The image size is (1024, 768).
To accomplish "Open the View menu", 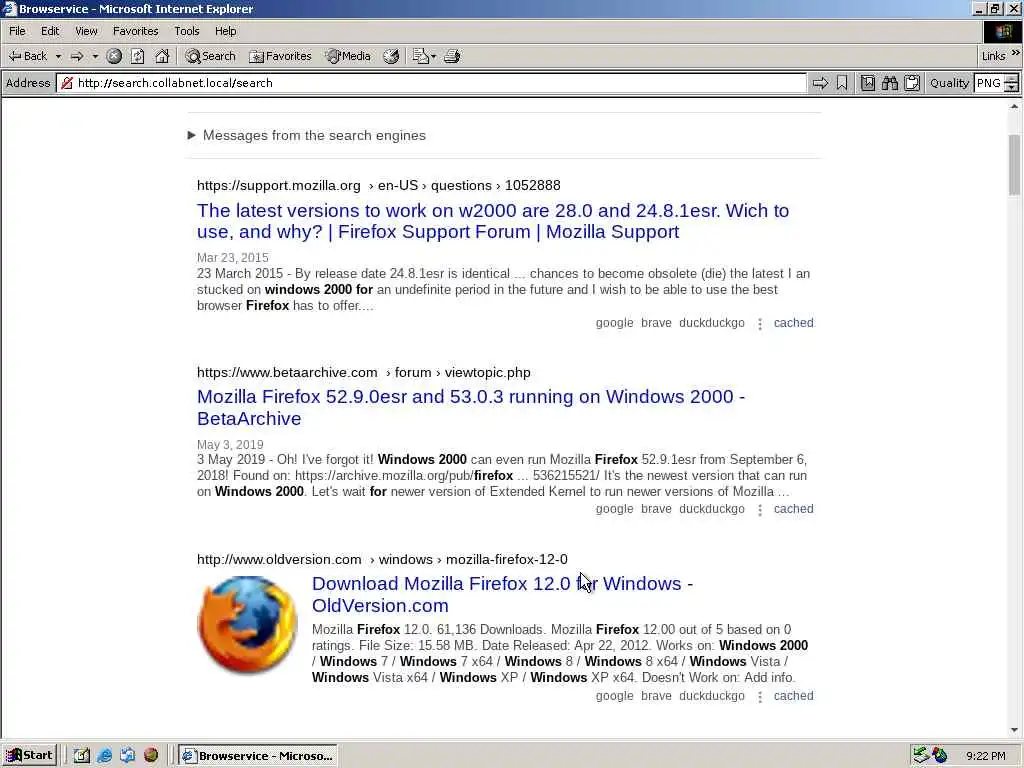I will click(x=86, y=31).
